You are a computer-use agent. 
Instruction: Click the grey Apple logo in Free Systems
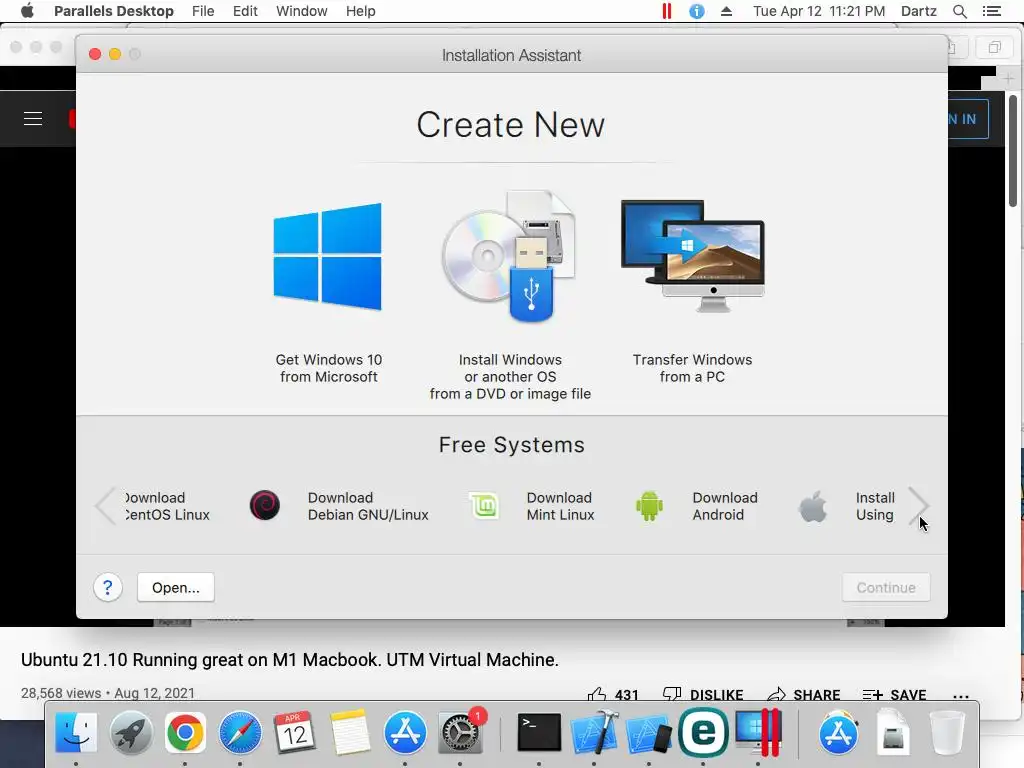click(x=812, y=506)
